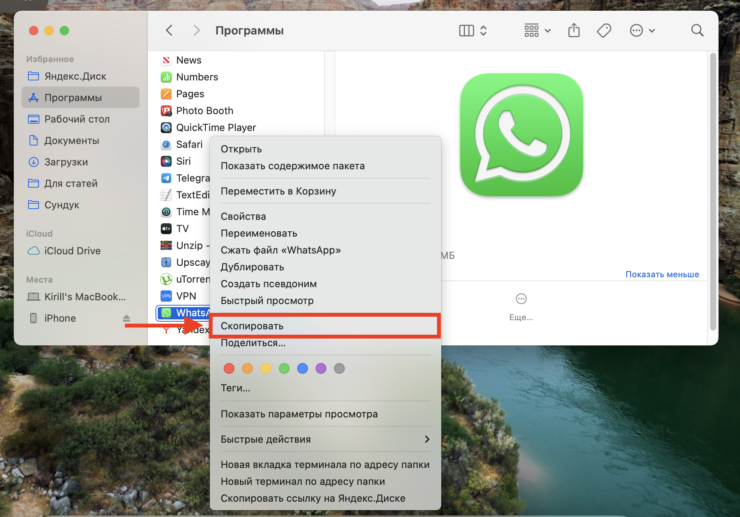Apply the blue color tag
Viewport: 740px width, 517px height.
click(x=303, y=368)
